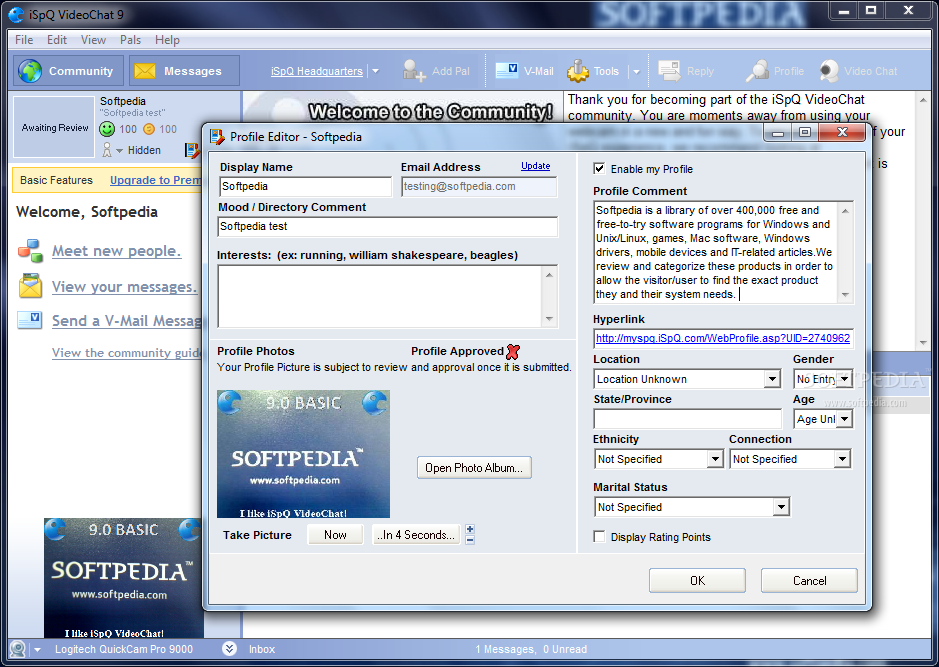
Task: Switch to the Messages tab
Action: (x=184, y=71)
